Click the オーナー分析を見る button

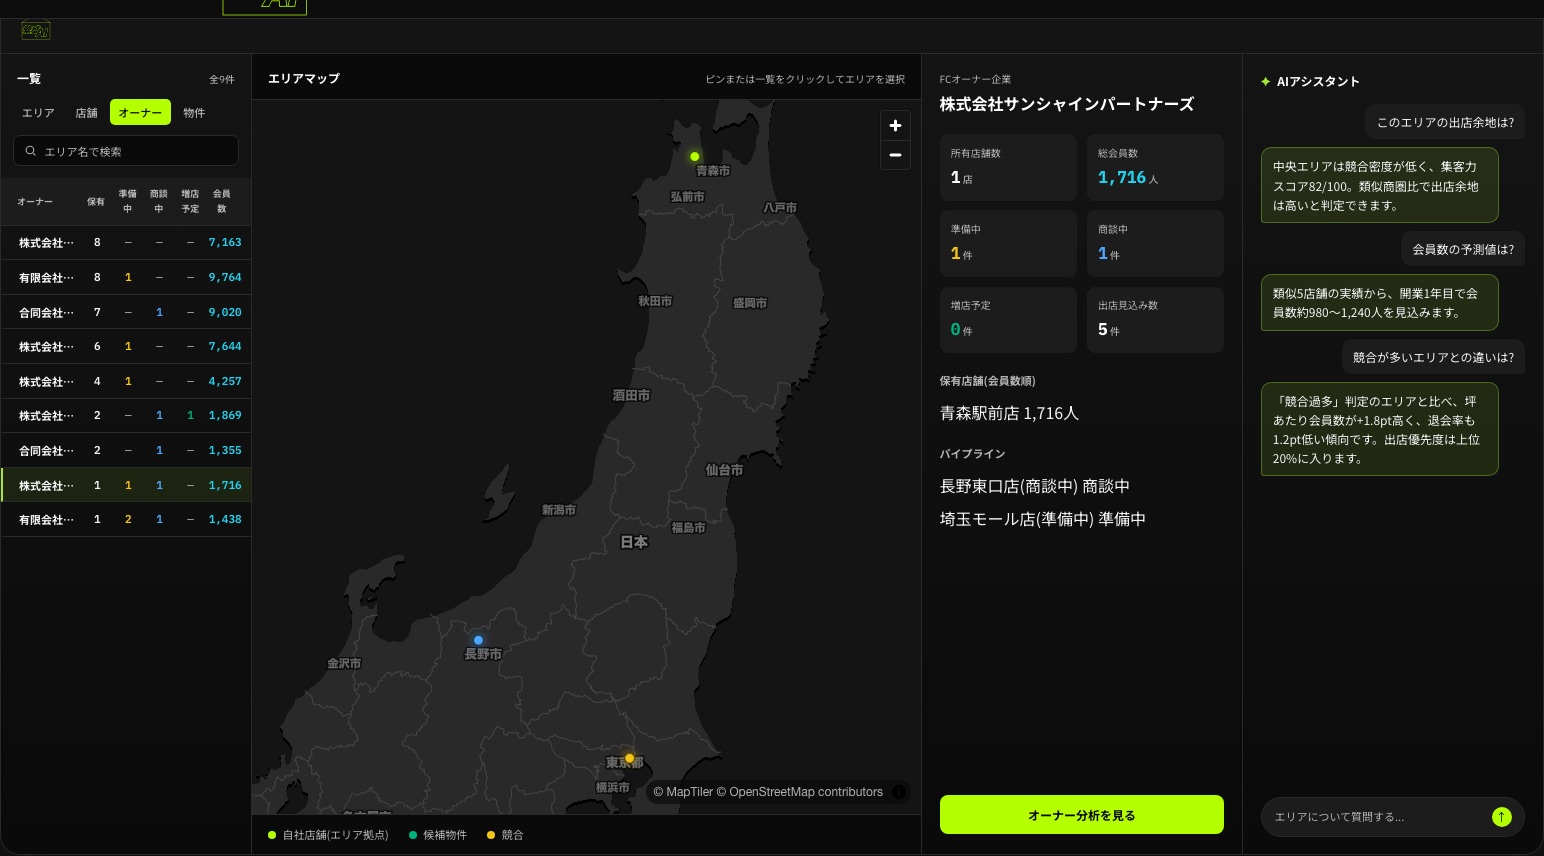1081,815
